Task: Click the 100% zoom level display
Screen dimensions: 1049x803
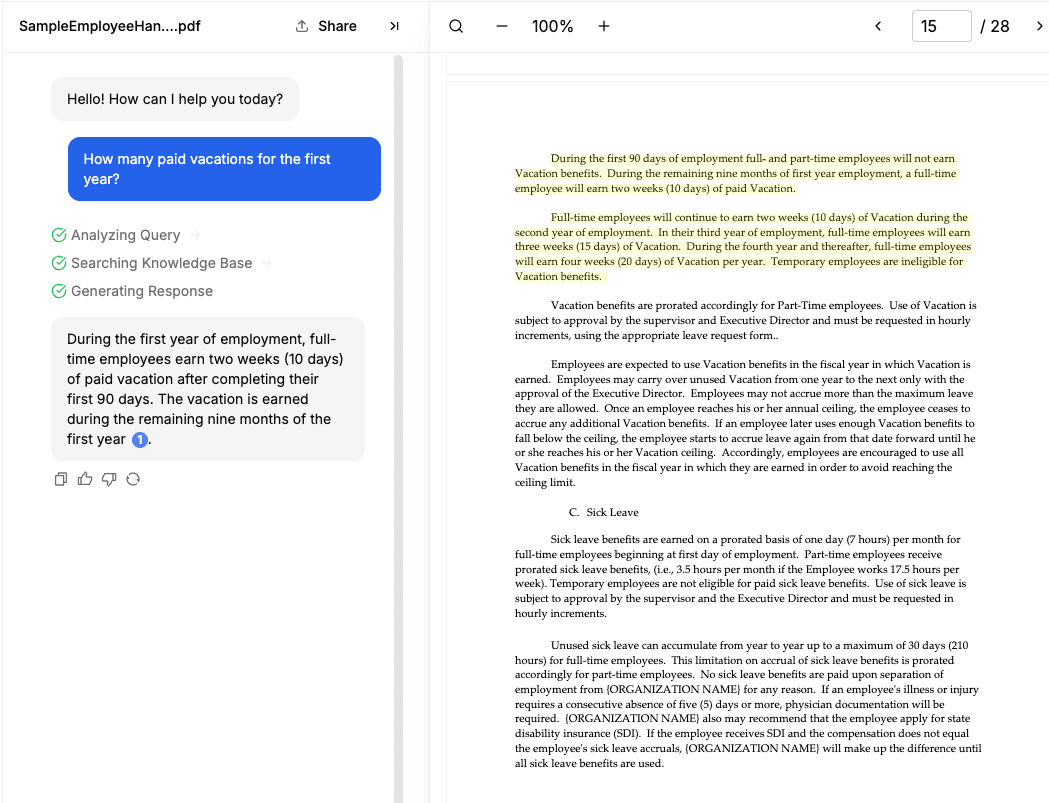Action: coord(552,26)
